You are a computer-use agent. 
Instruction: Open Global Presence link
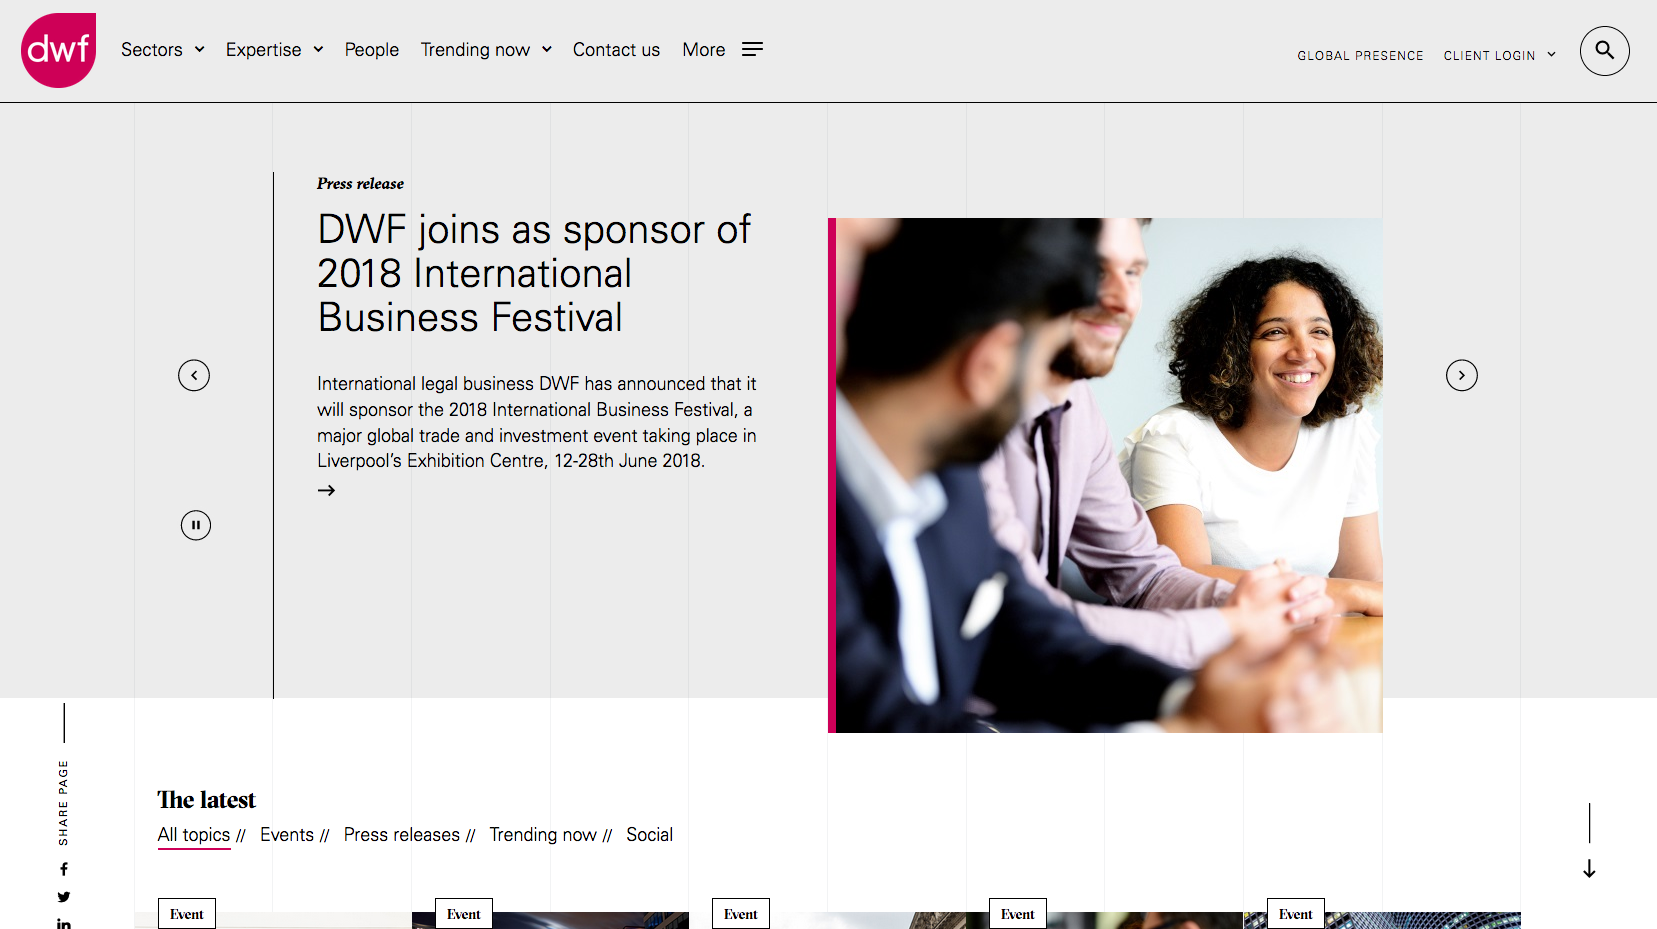pos(1360,56)
